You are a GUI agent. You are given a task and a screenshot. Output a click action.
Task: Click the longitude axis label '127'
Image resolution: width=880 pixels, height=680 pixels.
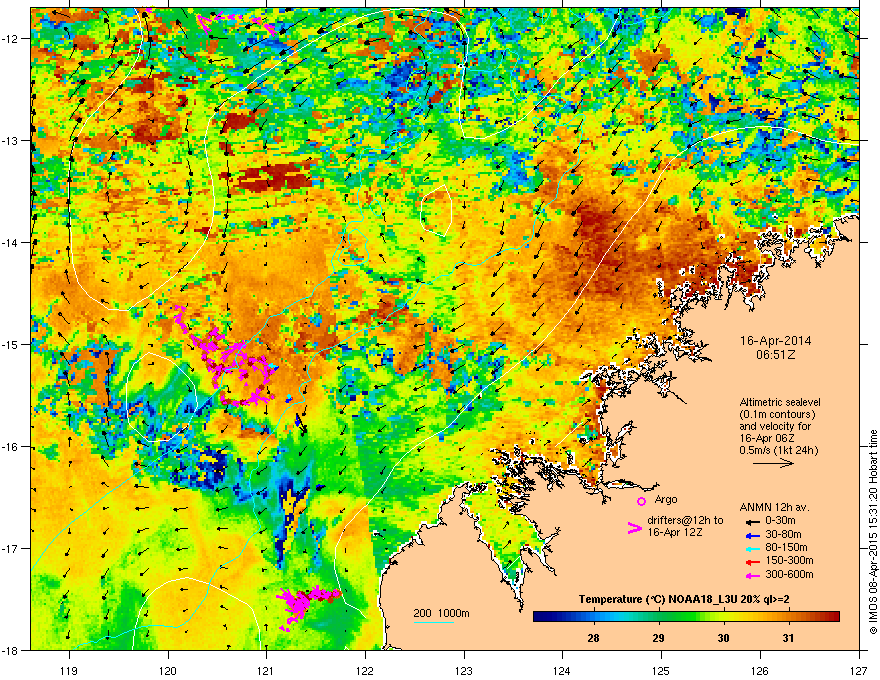[859, 670]
